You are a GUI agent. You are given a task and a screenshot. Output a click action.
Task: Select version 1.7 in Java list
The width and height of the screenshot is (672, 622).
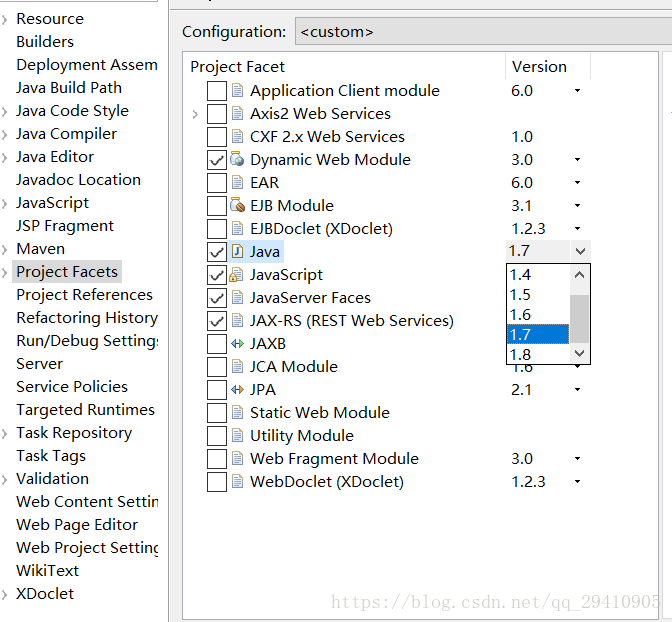coord(538,334)
